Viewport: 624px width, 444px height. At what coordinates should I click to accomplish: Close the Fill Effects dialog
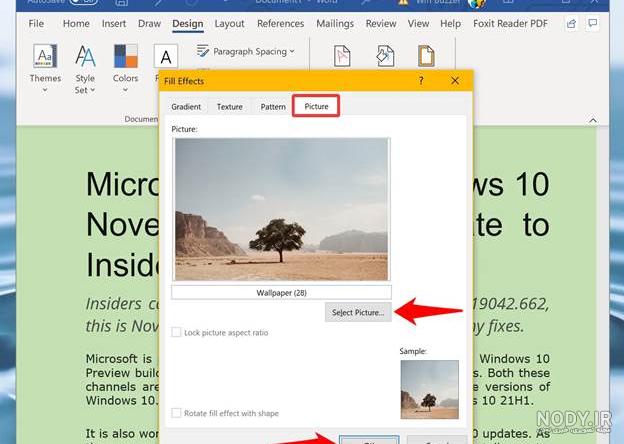click(455, 81)
